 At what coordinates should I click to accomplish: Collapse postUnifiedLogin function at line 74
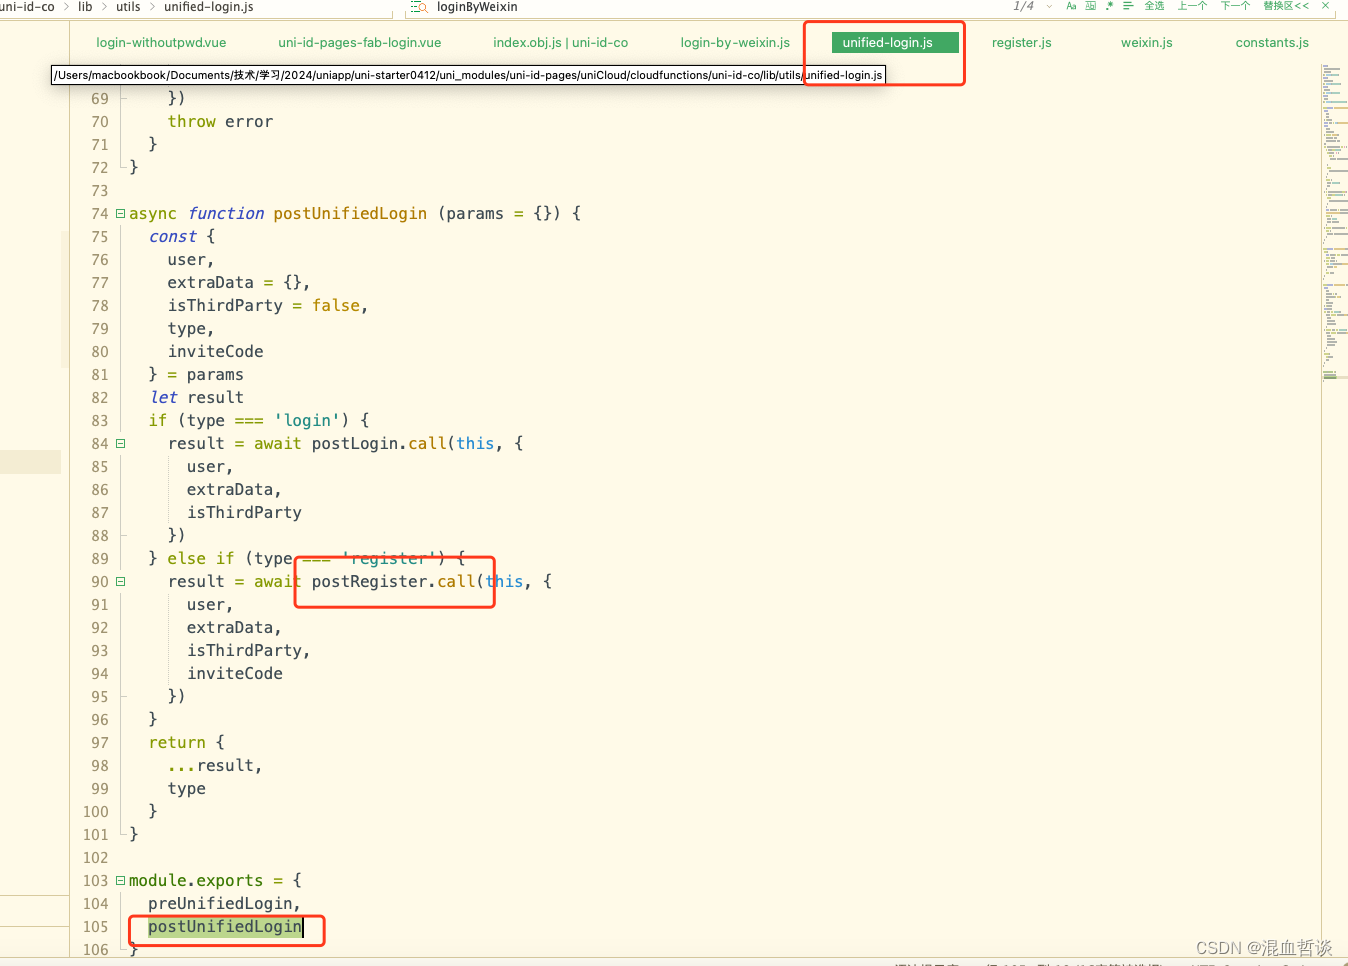[120, 213]
